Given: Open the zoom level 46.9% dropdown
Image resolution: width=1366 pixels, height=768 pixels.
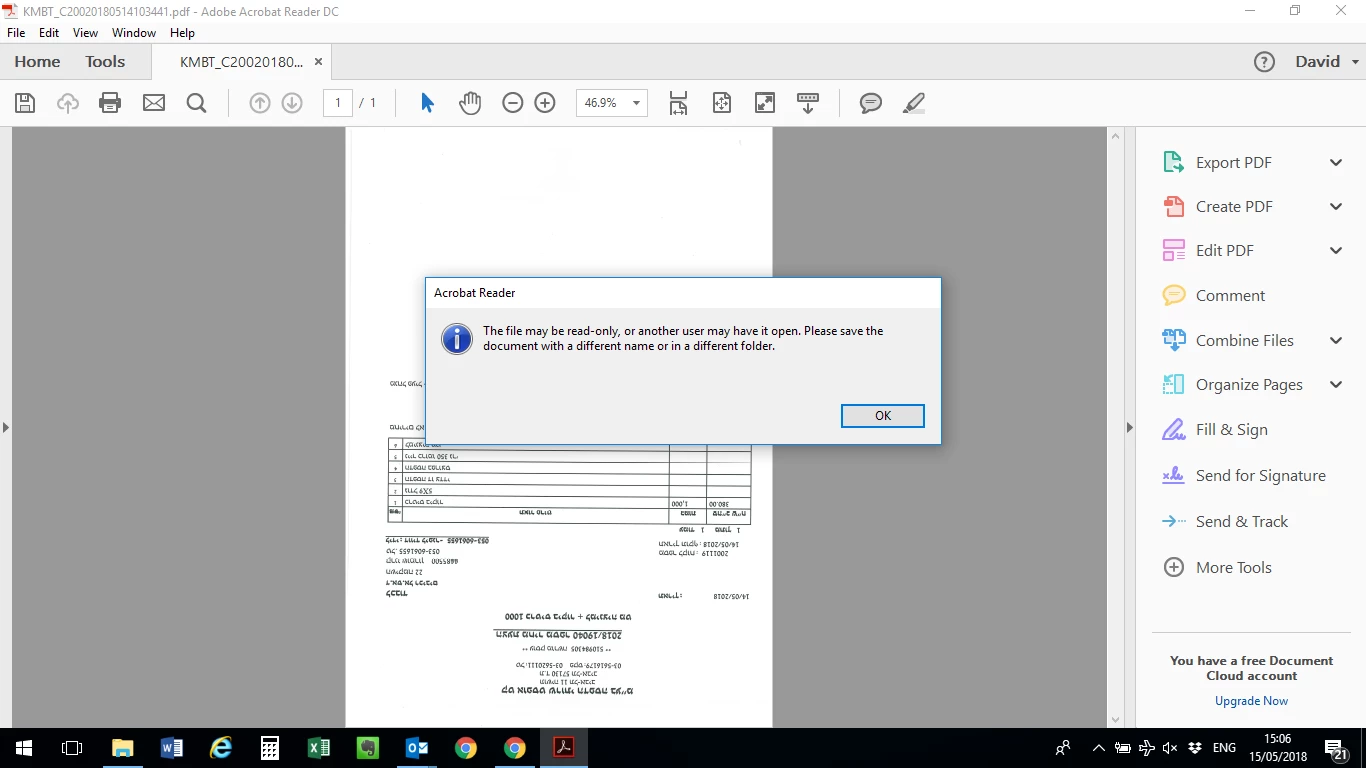Looking at the screenshot, I should pyautogui.click(x=636, y=103).
